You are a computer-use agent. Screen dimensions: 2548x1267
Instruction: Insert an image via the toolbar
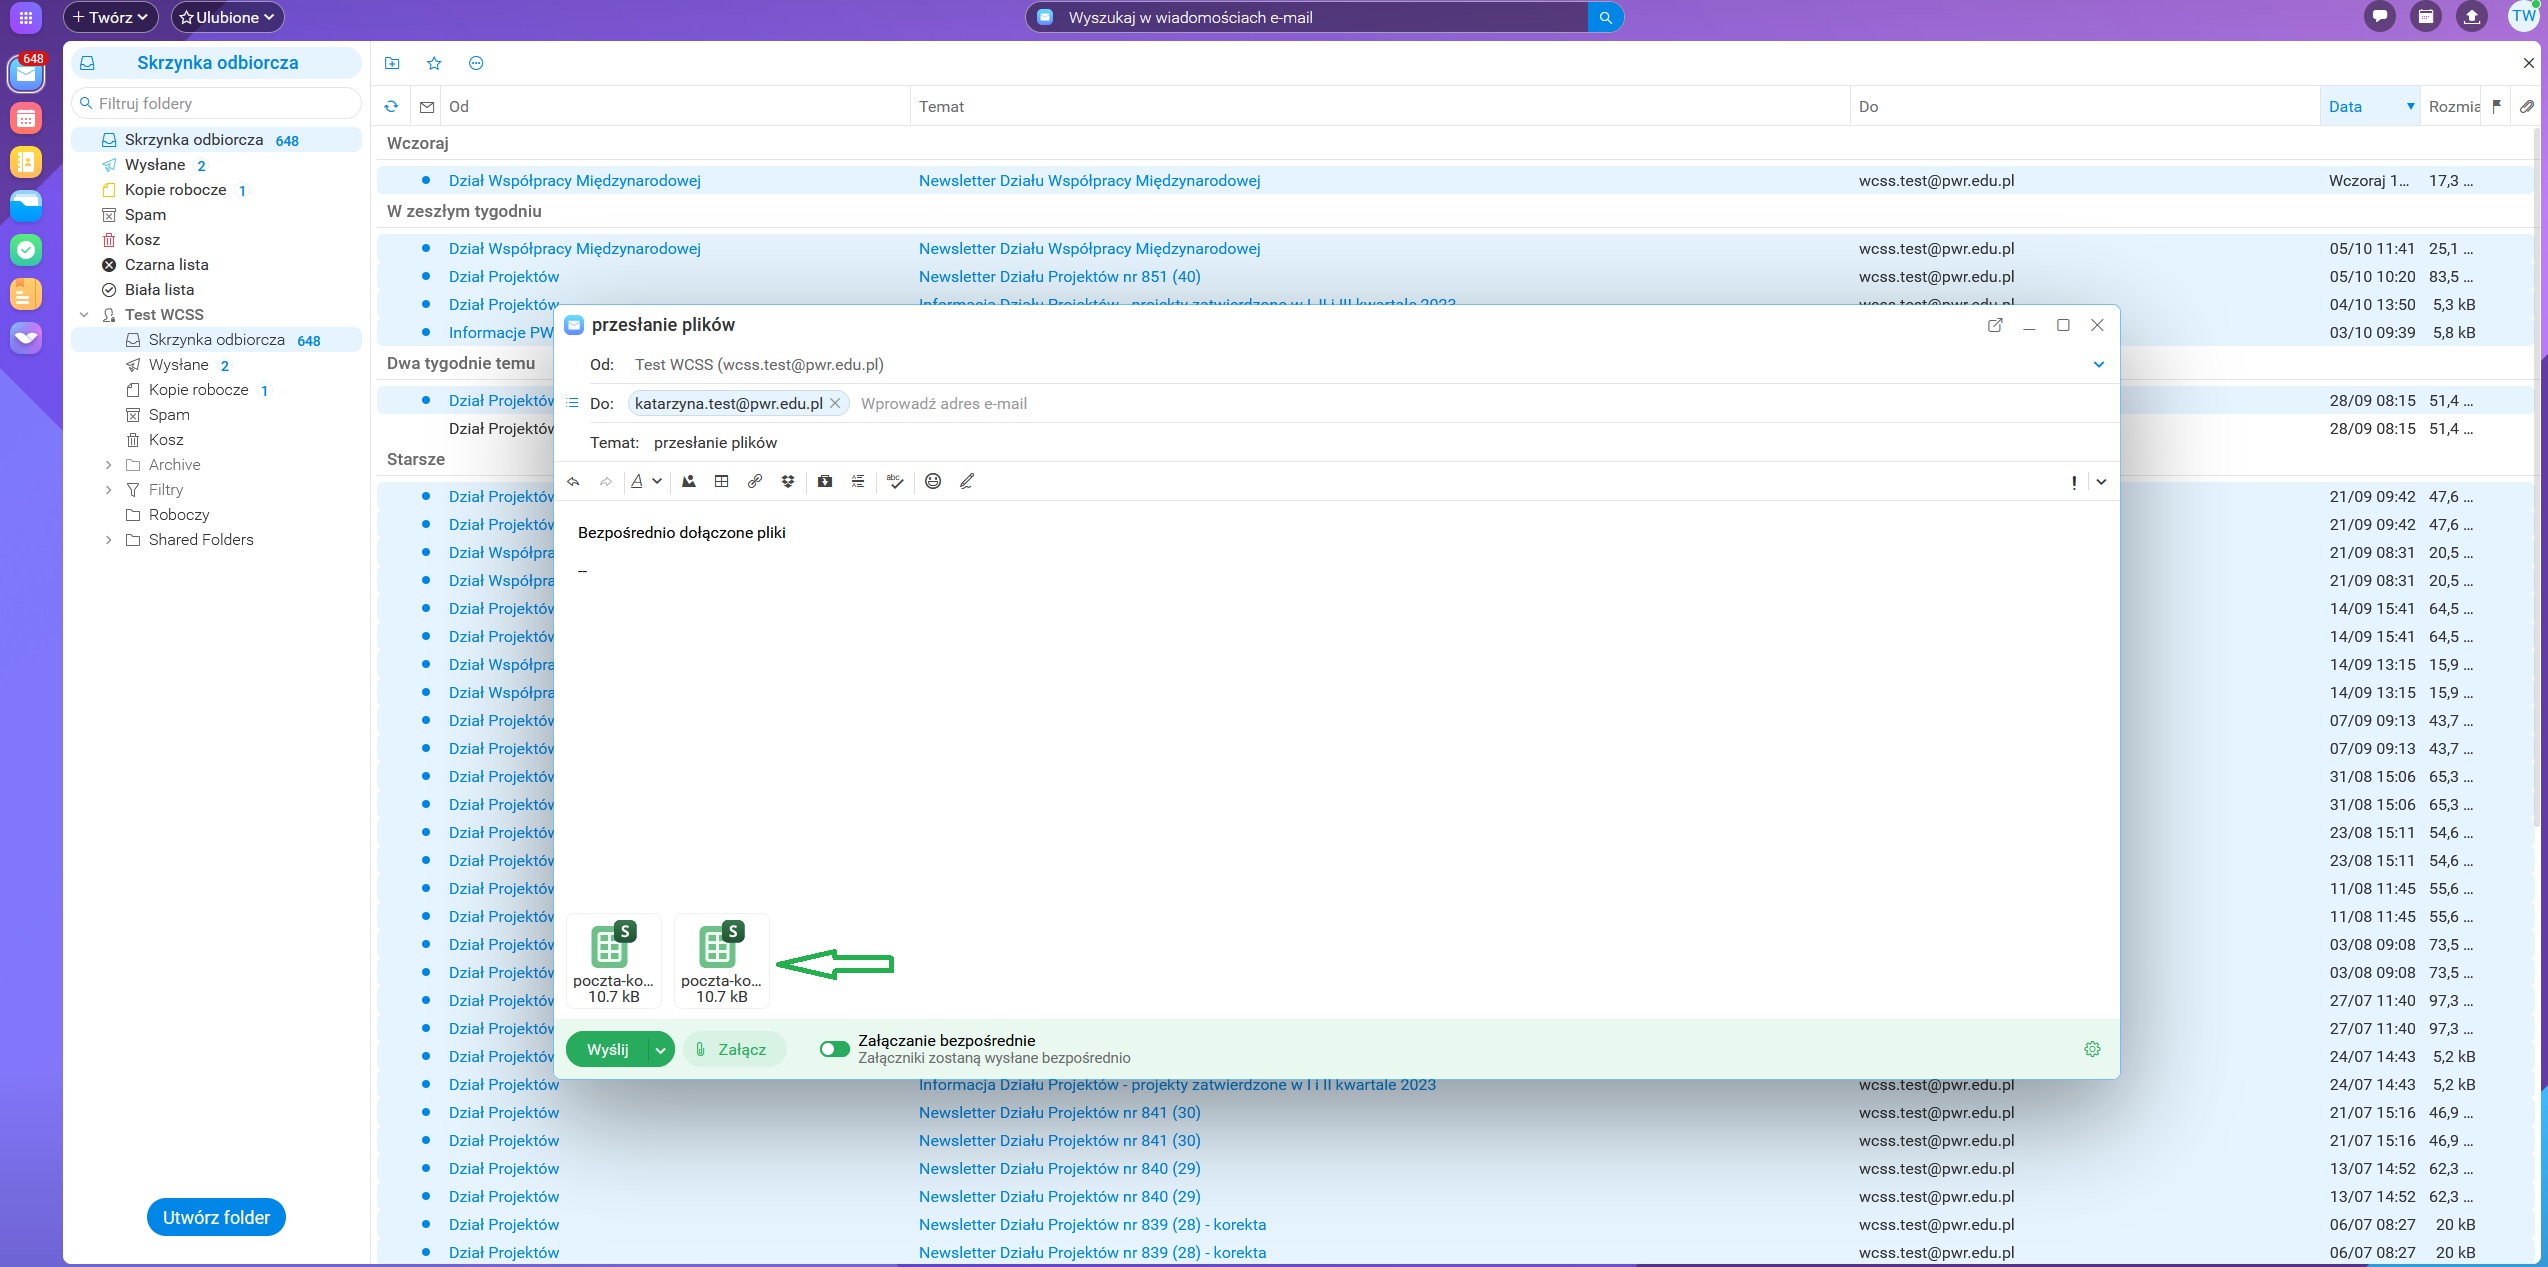688,482
